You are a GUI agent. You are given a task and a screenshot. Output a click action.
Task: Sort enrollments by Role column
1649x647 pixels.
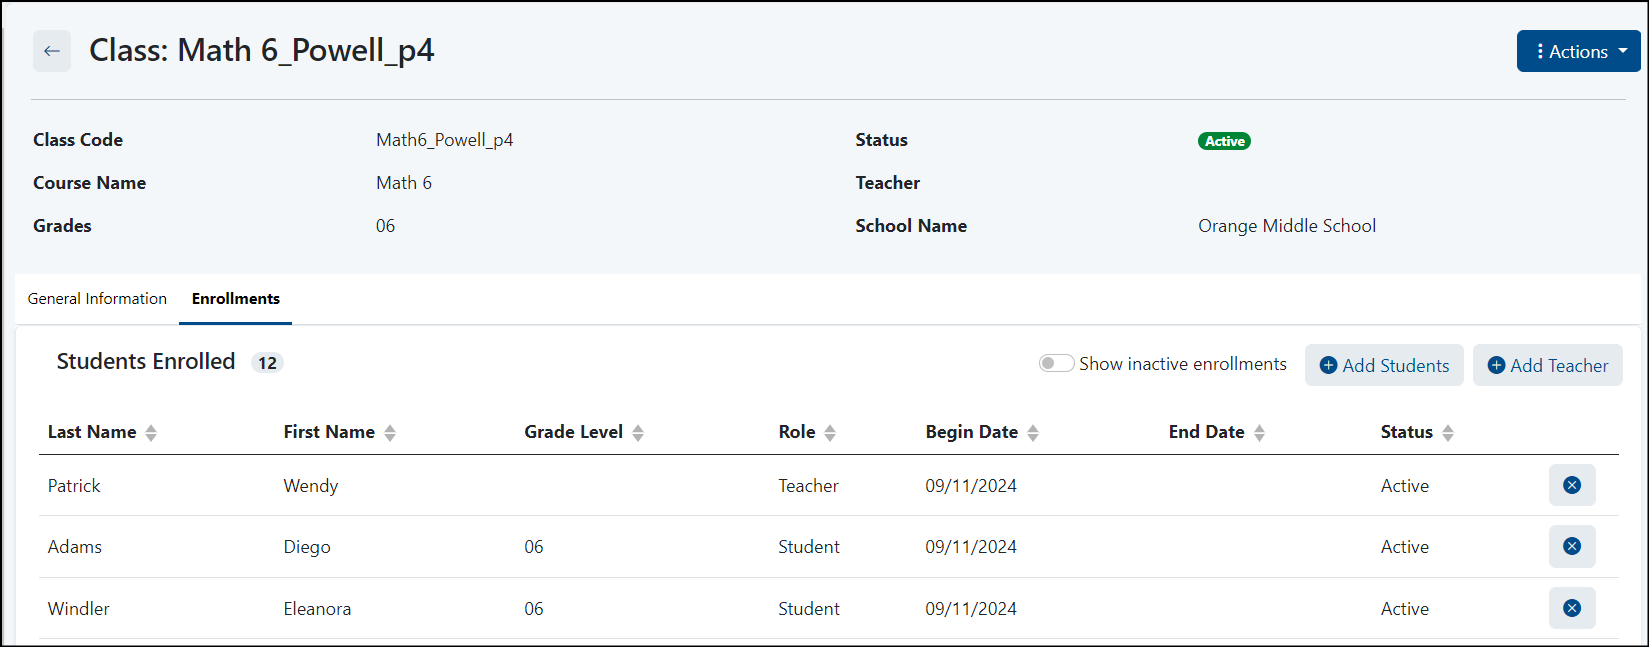[830, 433]
